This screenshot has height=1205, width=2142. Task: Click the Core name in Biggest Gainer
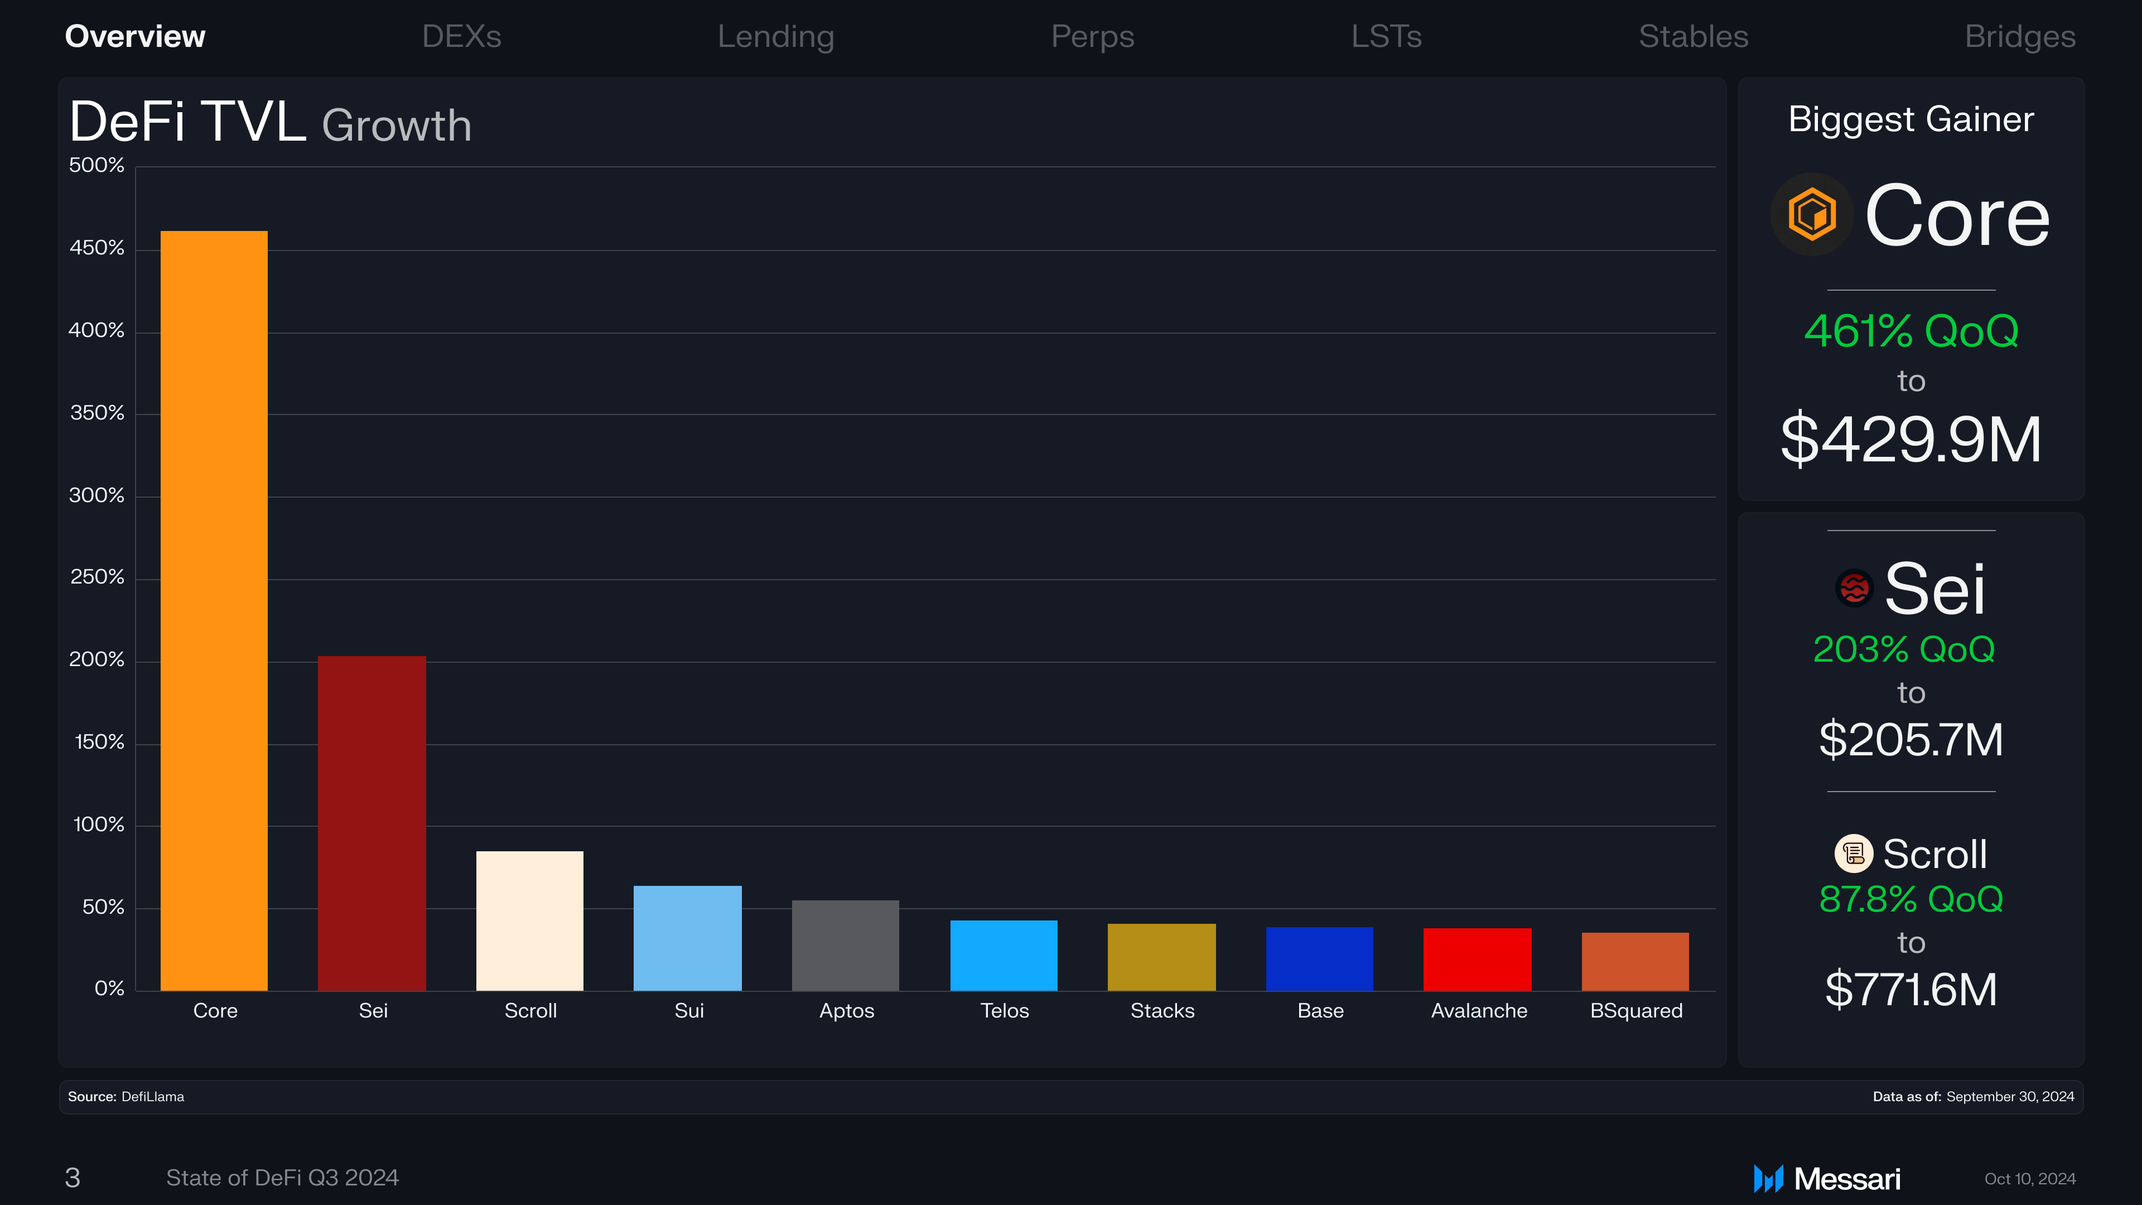1957,216
